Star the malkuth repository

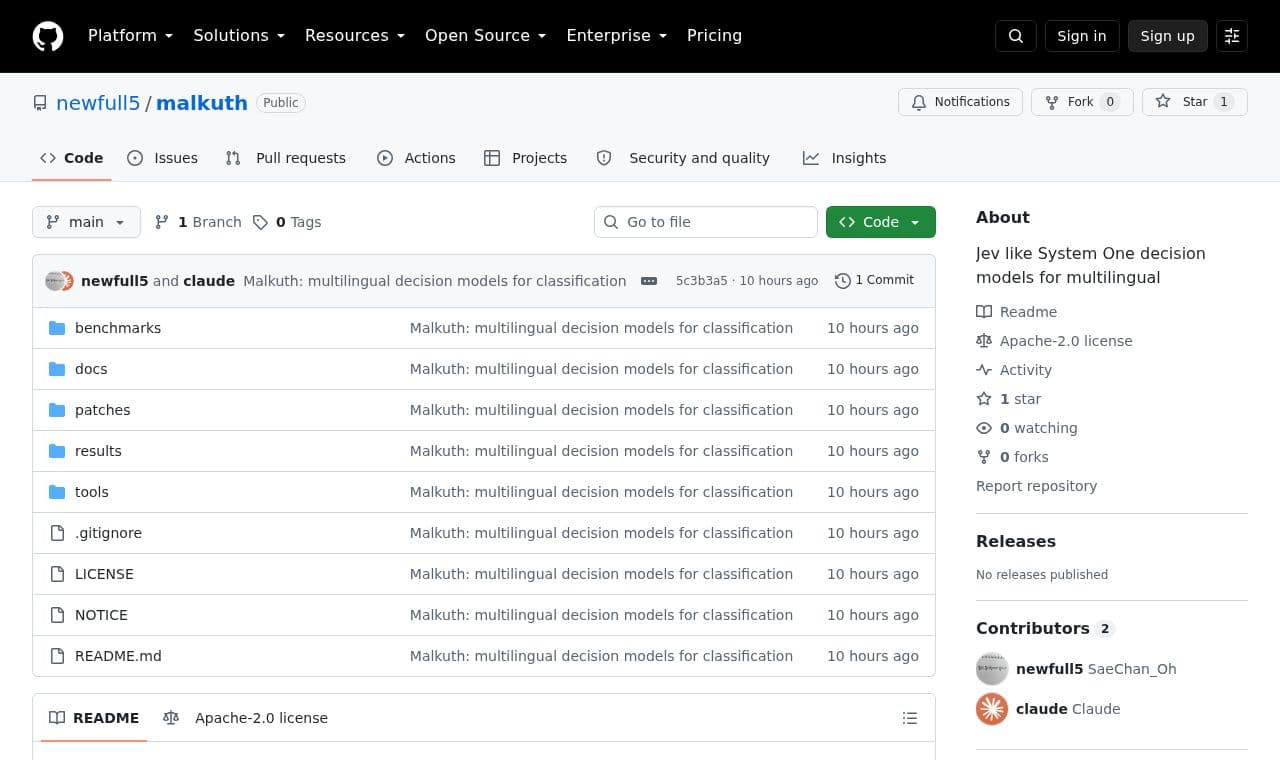pos(1195,102)
